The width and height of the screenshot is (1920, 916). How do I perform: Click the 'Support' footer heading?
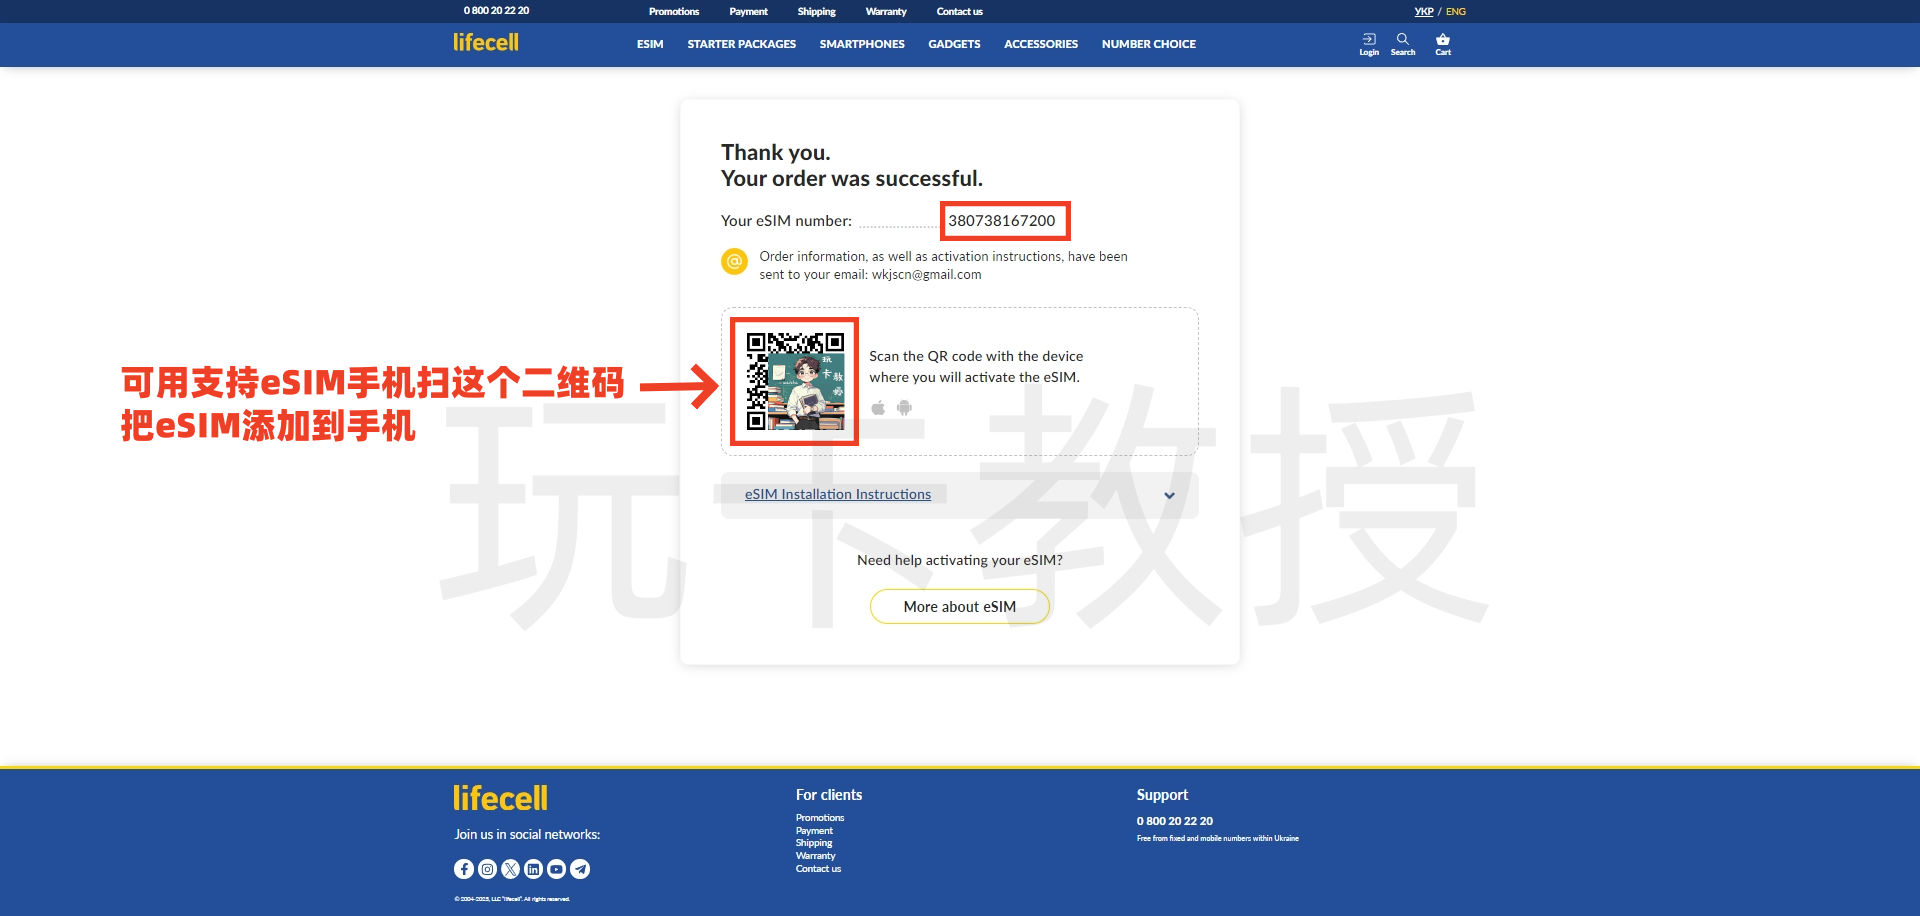[x=1162, y=795]
